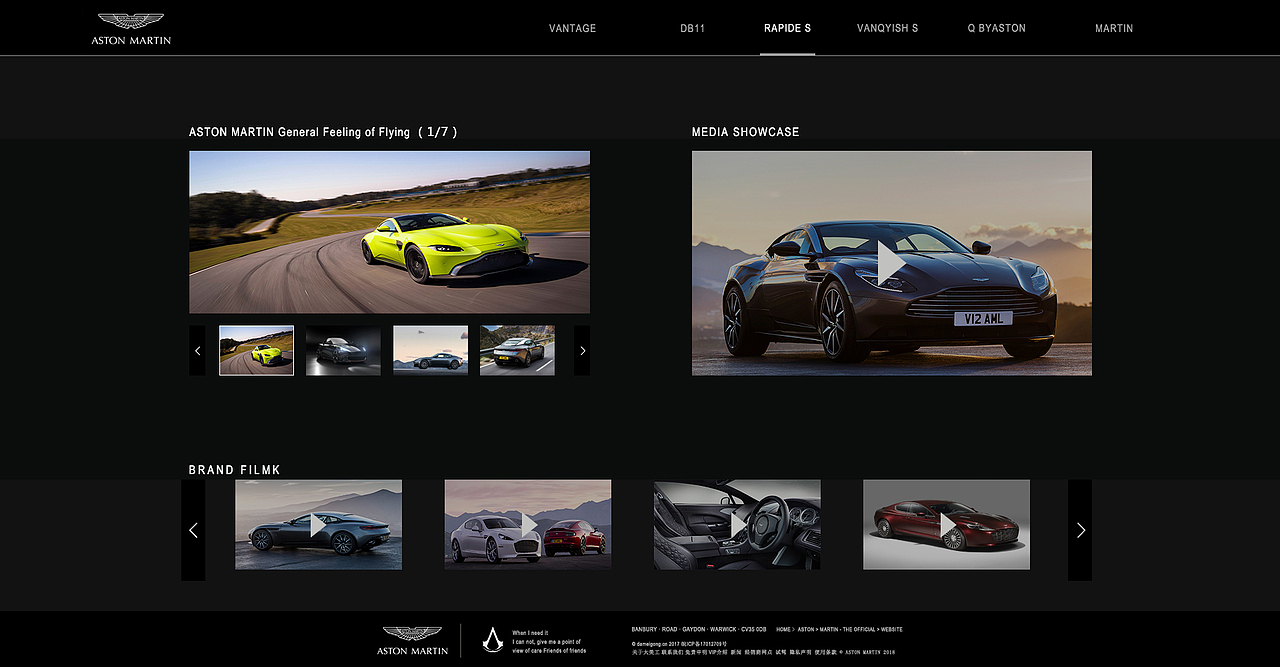The height and width of the screenshot is (667, 1280).
Task: Click the MEDIA SHOWCASE heading
Action: 746,132
